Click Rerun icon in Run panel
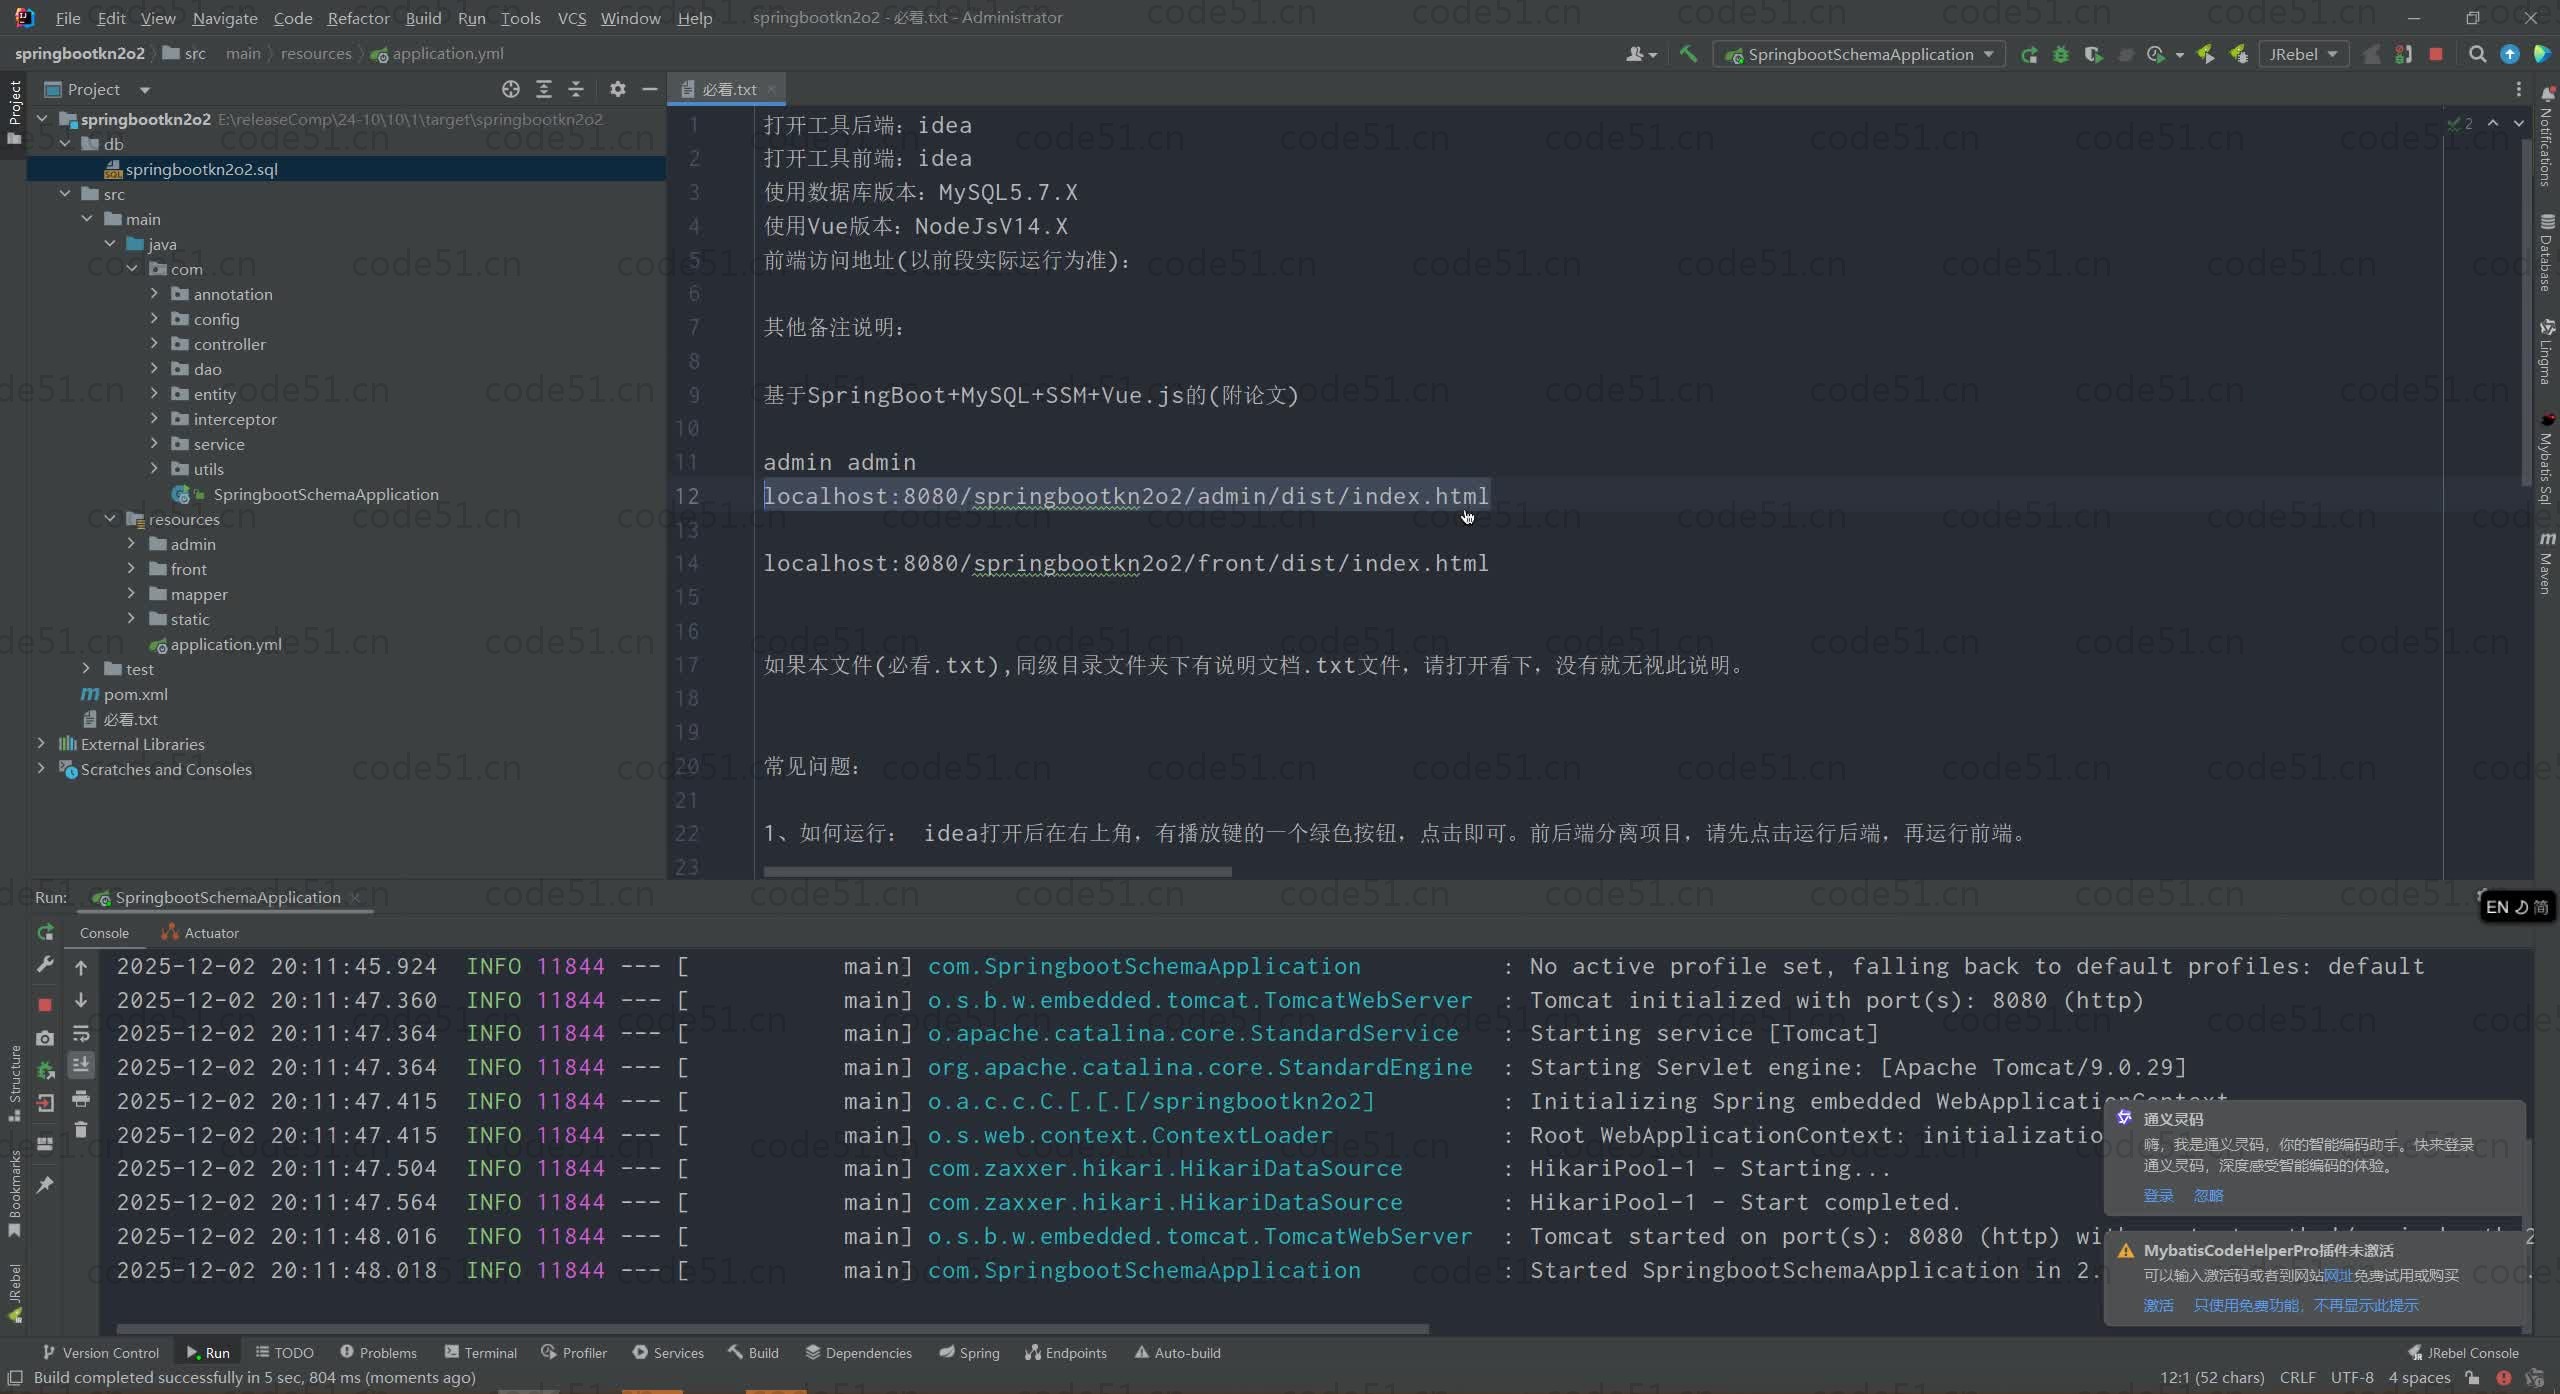The height and width of the screenshot is (1394, 2560). click(x=45, y=933)
